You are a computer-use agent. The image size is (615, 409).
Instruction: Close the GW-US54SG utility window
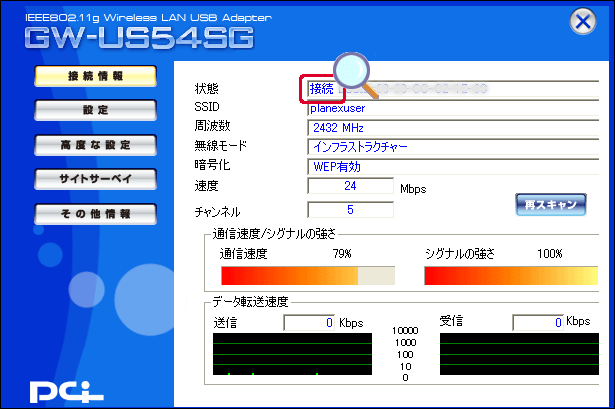[583, 21]
